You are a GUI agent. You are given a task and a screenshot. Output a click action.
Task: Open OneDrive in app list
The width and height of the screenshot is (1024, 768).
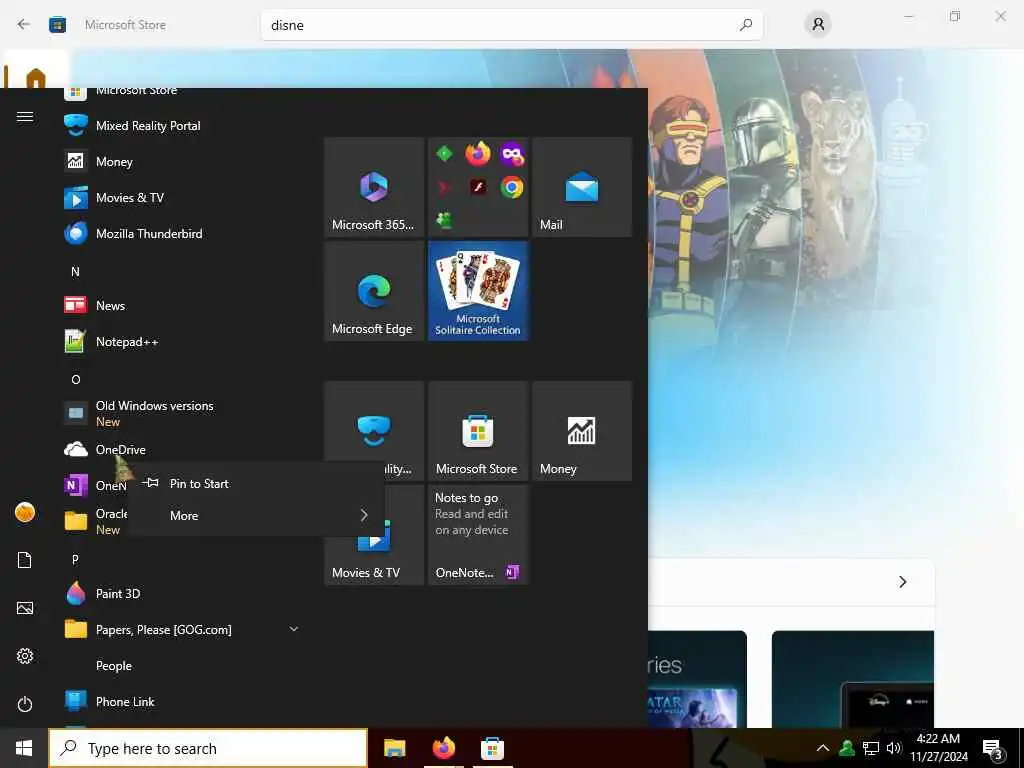click(183, 449)
